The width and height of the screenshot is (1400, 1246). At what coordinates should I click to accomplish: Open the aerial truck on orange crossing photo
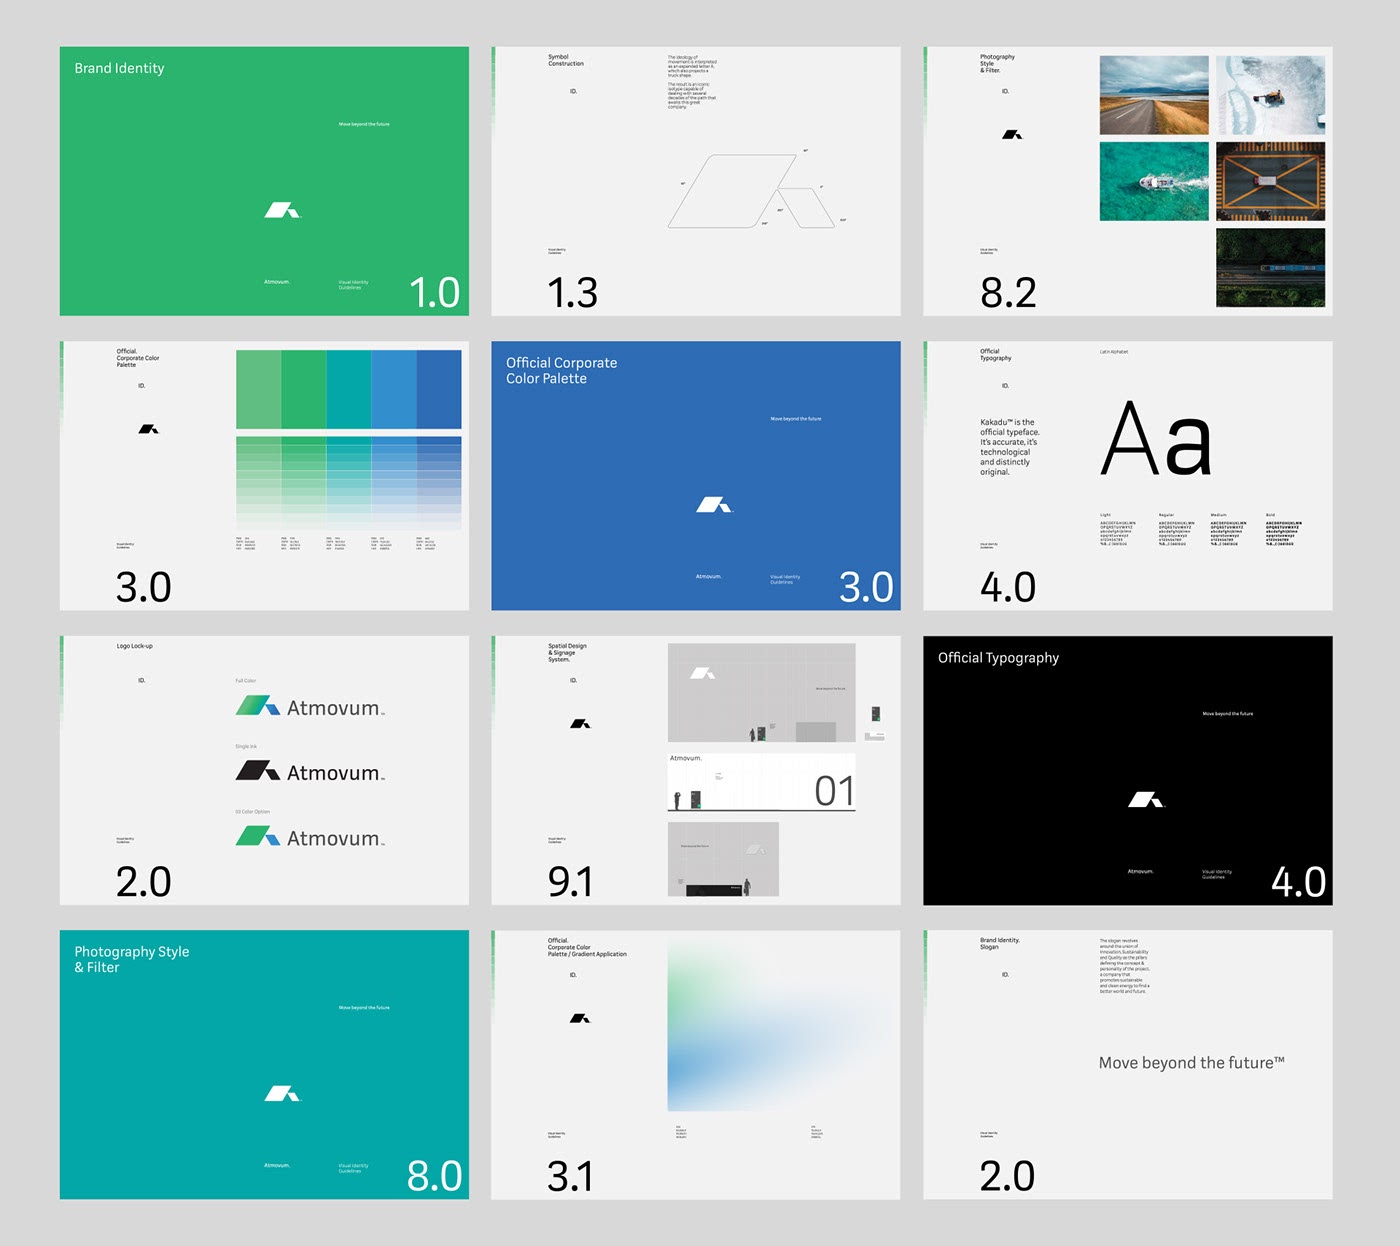tap(1270, 181)
